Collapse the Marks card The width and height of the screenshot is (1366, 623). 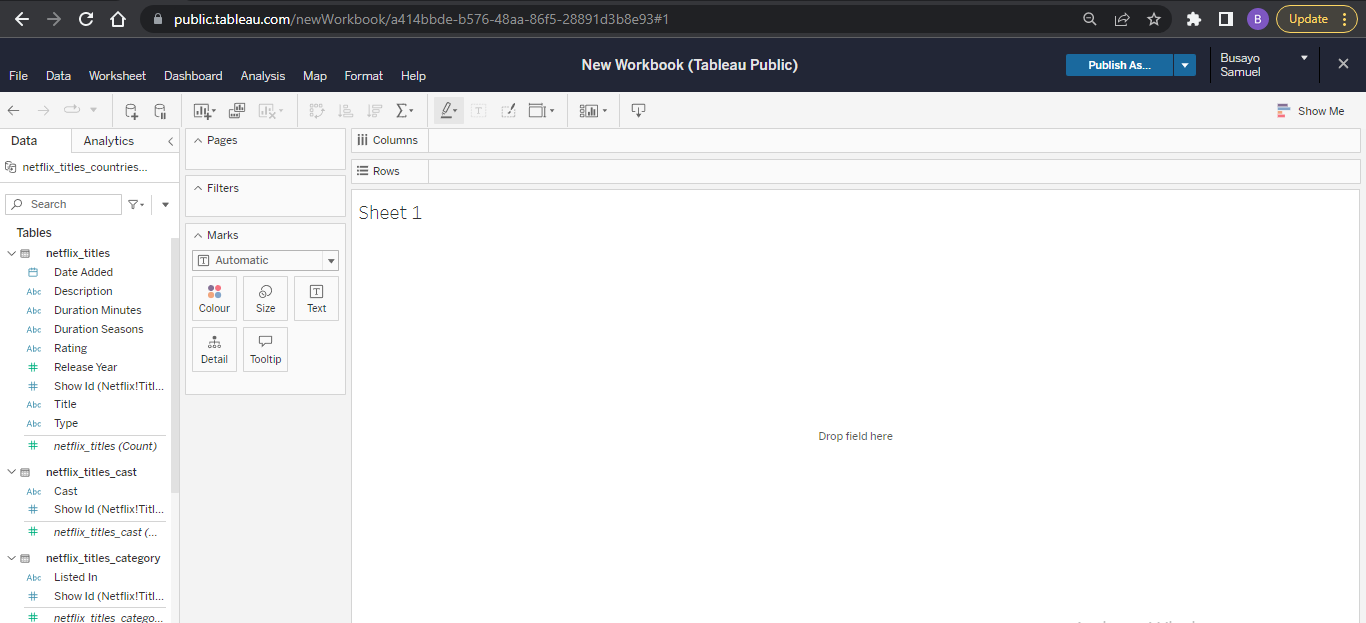pyautogui.click(x=197, y=235)
